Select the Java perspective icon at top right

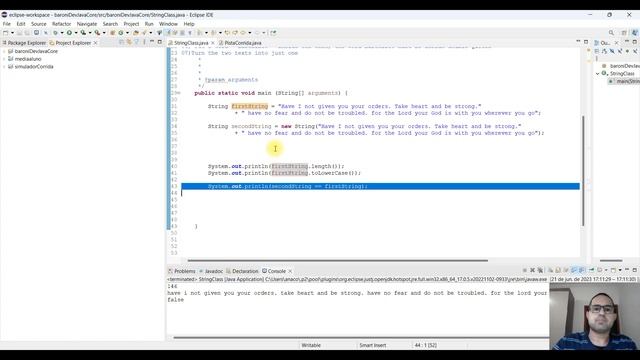635,33
